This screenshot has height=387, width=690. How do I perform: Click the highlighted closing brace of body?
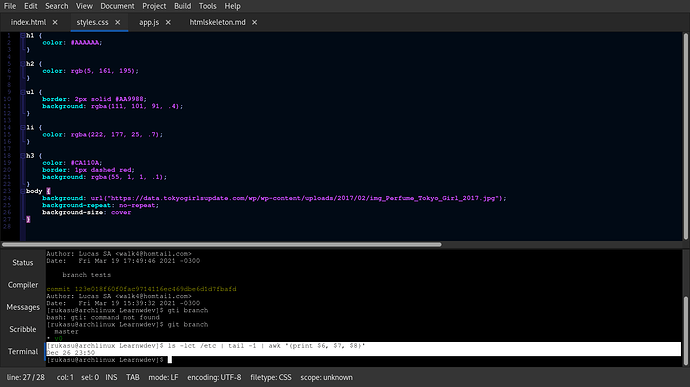point(28,219)
